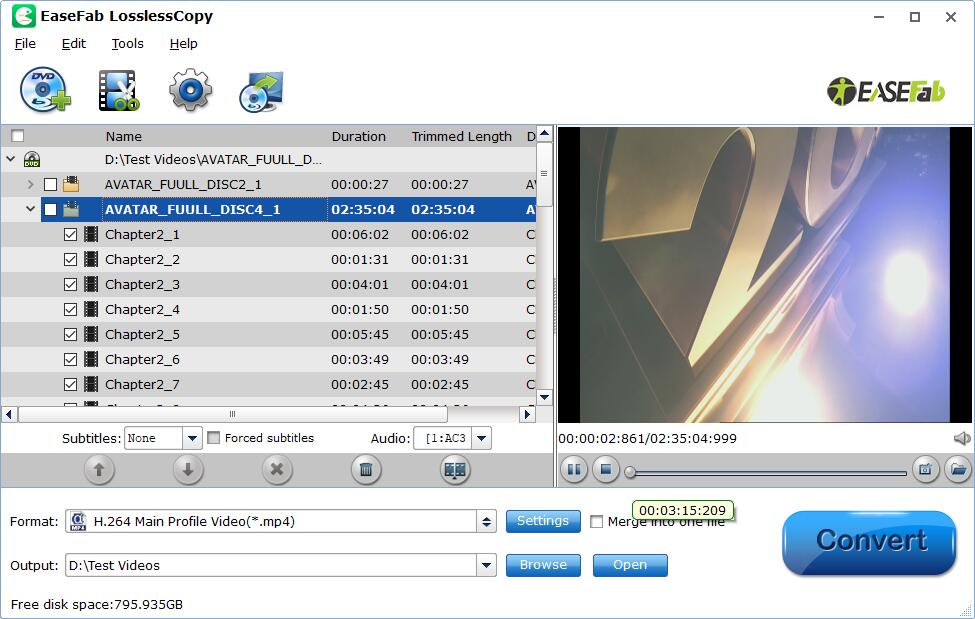Click the file list horizontal scrollbar thumb

click(233, 414)
